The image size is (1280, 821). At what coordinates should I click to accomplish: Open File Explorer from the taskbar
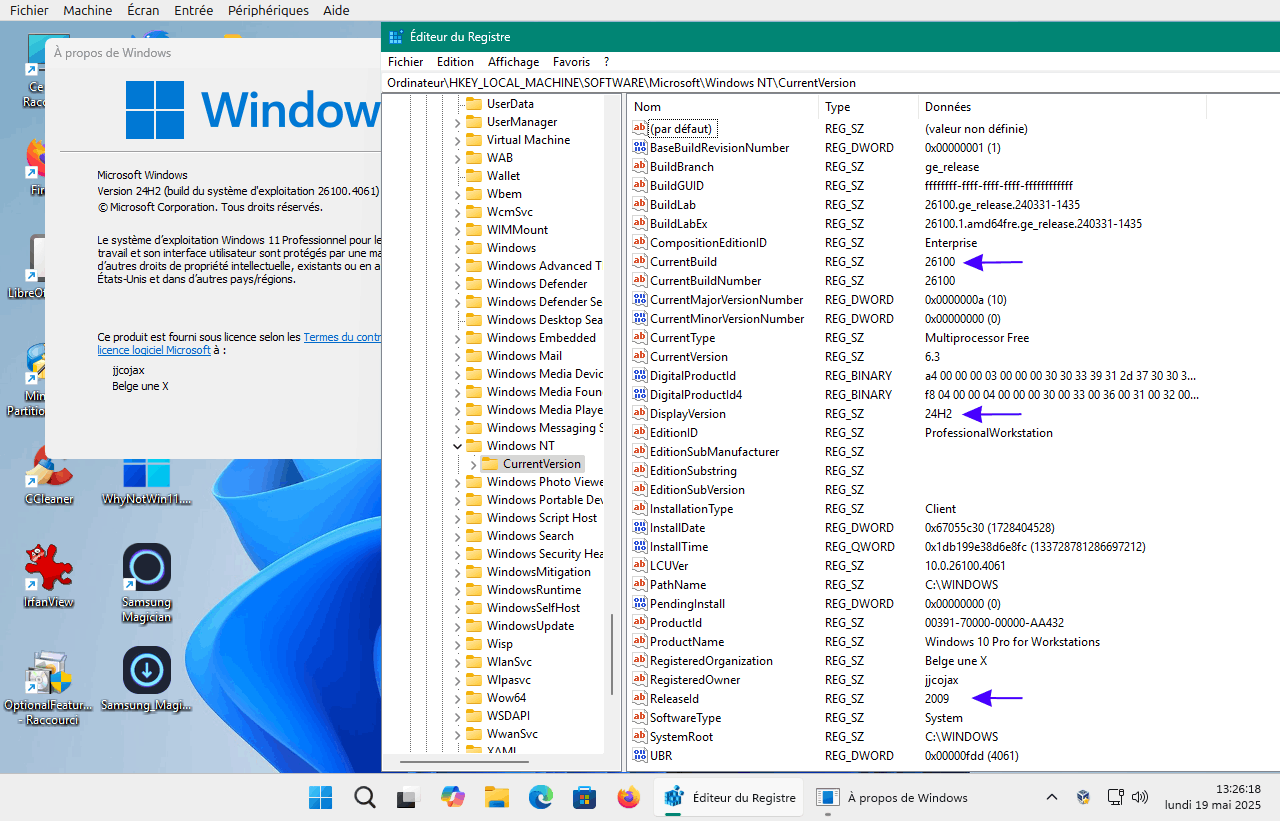497,797
